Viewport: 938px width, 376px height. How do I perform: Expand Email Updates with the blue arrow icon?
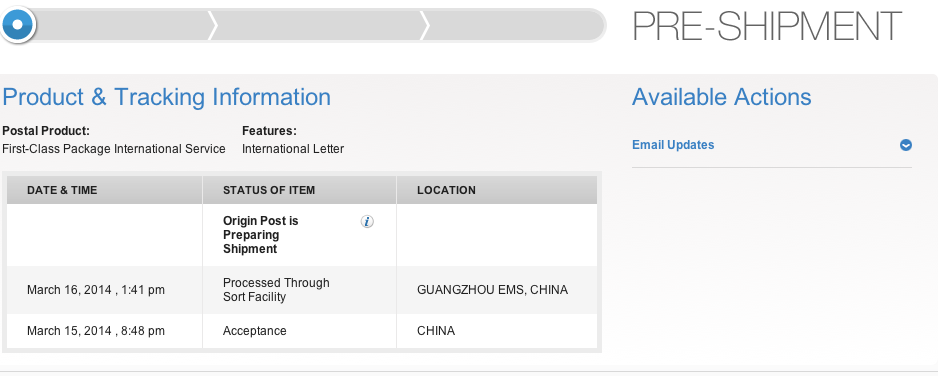906,145
